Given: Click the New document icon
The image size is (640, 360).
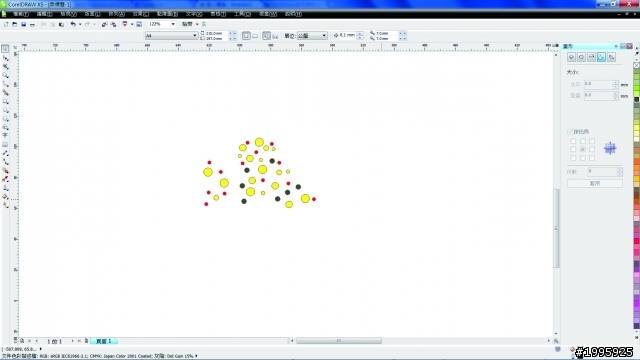Looking at the screenshot, I should 6,24.
